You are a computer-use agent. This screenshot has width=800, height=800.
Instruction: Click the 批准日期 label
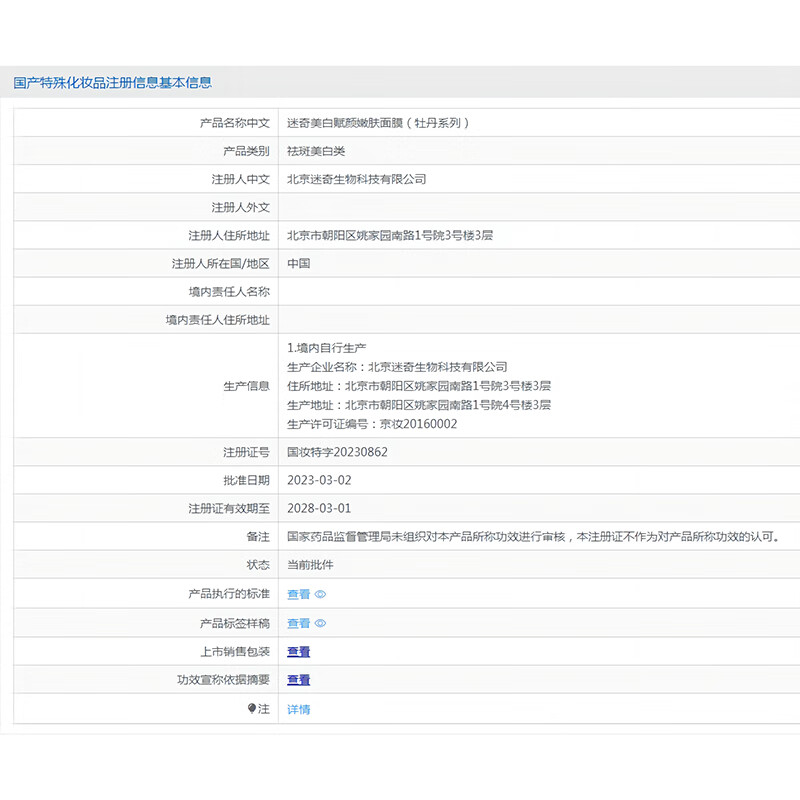[x=246, y=480]
